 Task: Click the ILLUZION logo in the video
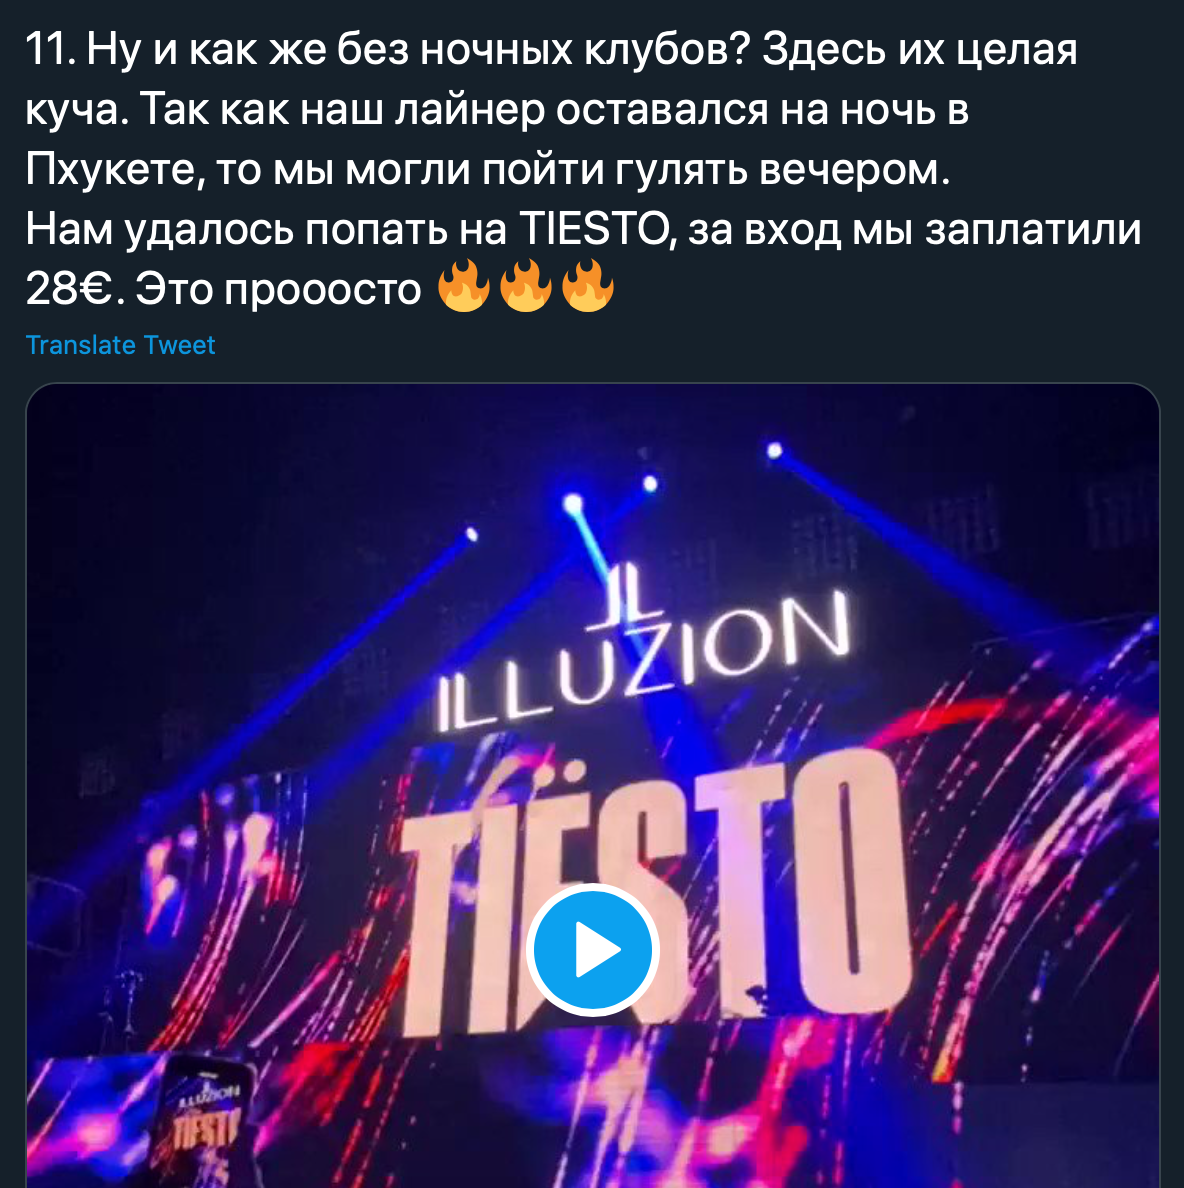[x=644, y=661]
